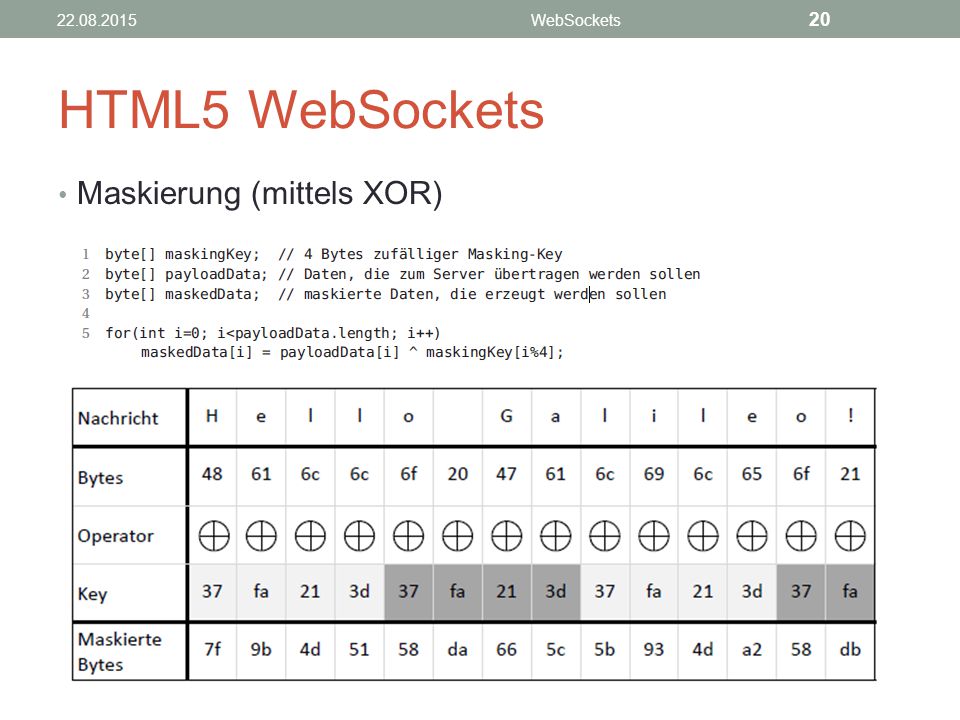Select the exclamation mark in the Nachricht row

click(850, 416)
